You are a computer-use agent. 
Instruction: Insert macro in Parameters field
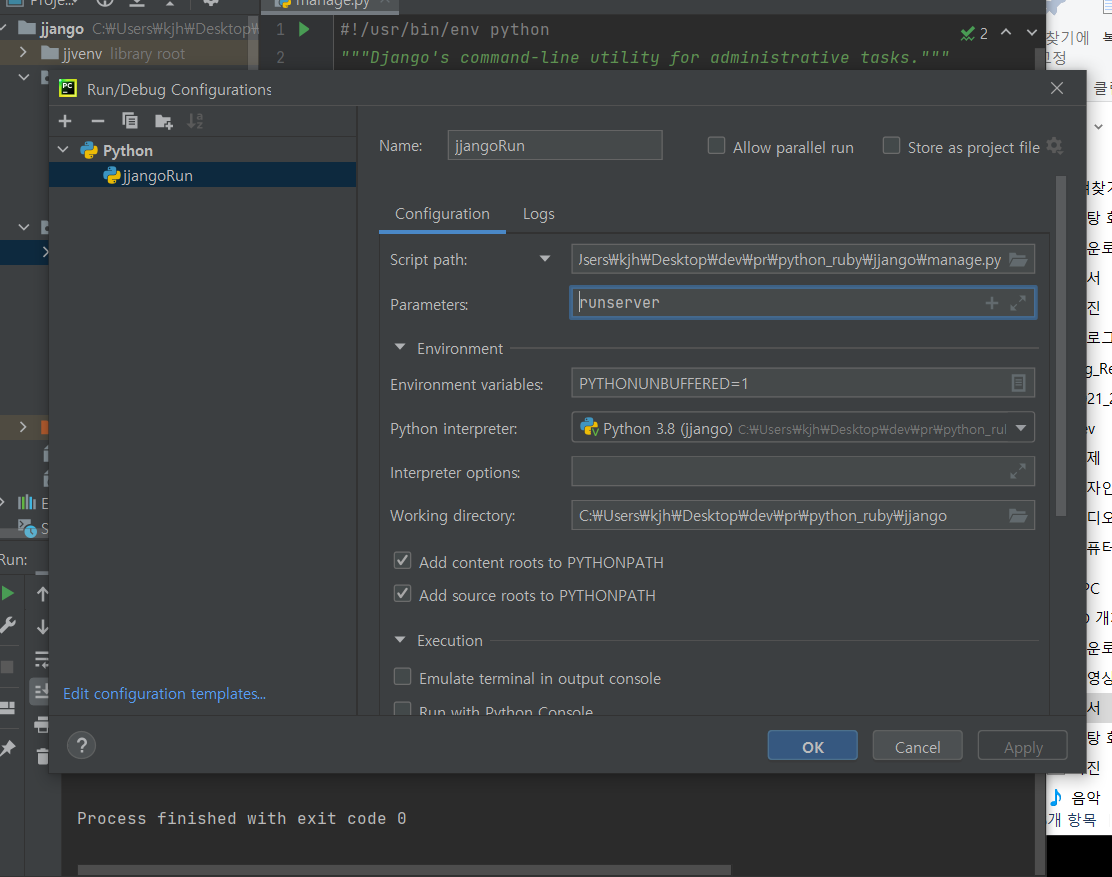click(991, 303)
